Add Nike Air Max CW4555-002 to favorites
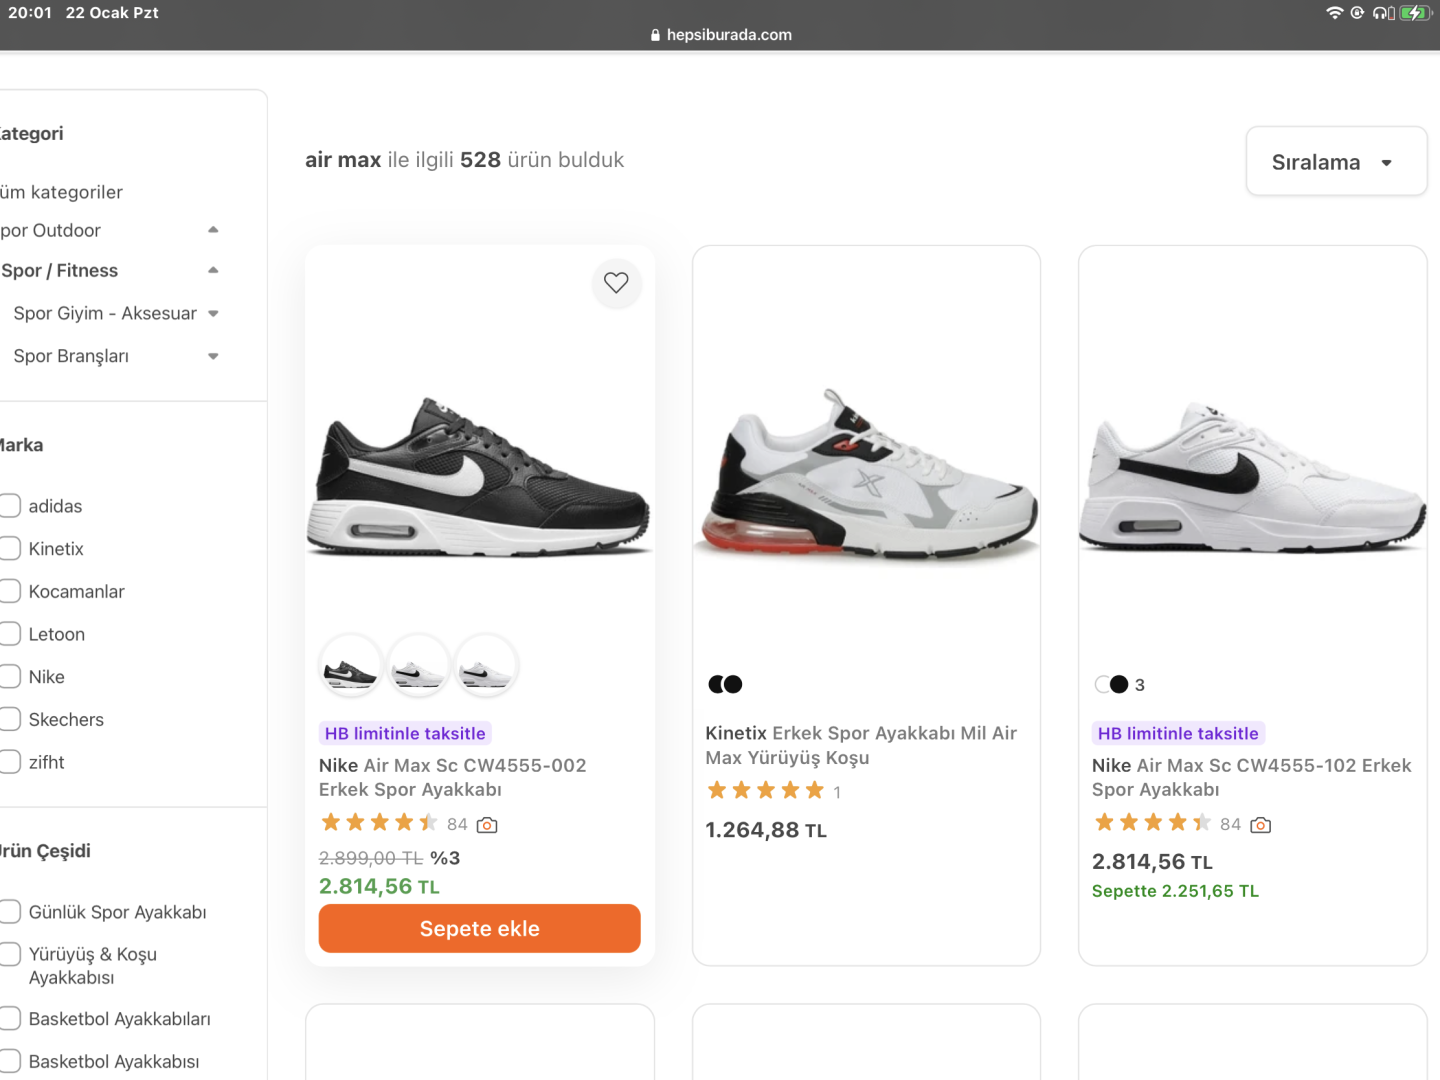Screen dimensions: 1440x1080 point(616,283)
